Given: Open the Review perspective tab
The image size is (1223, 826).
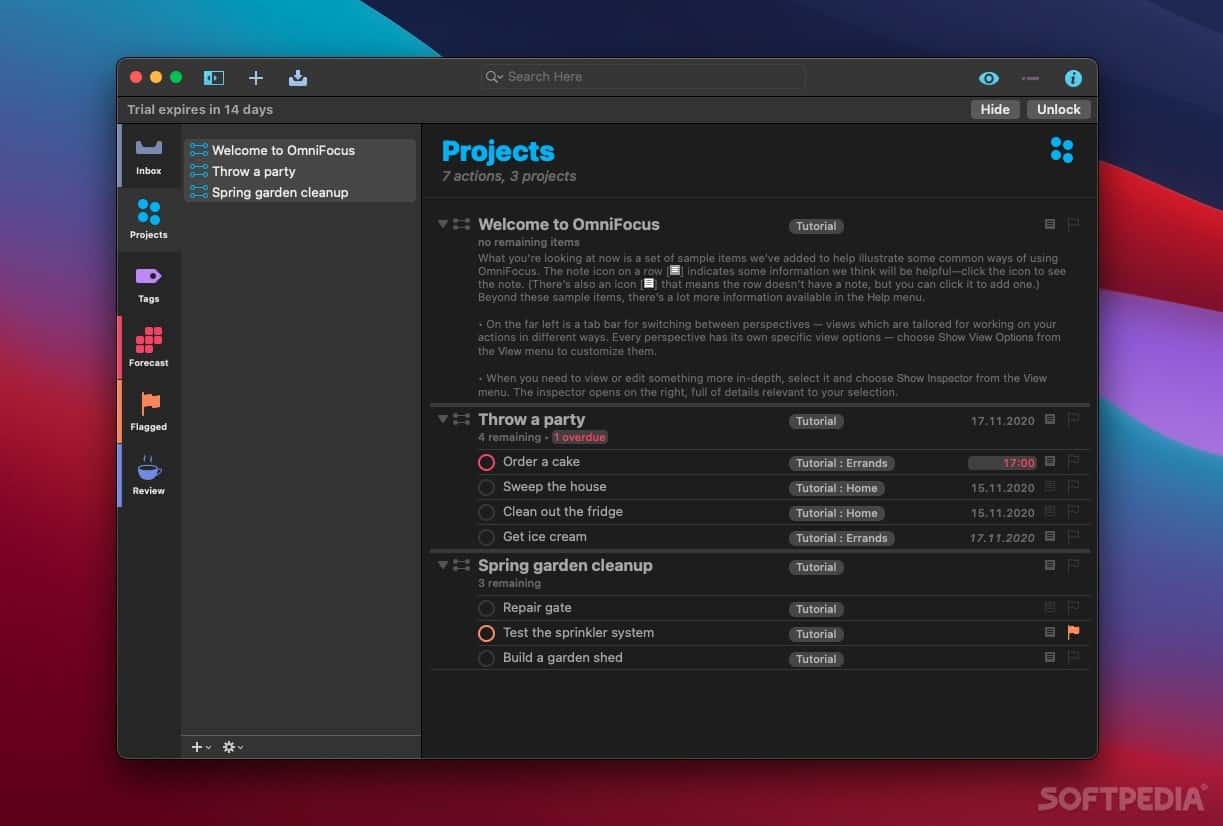Looking at the screenshot, I should click(x=149, y=476).
